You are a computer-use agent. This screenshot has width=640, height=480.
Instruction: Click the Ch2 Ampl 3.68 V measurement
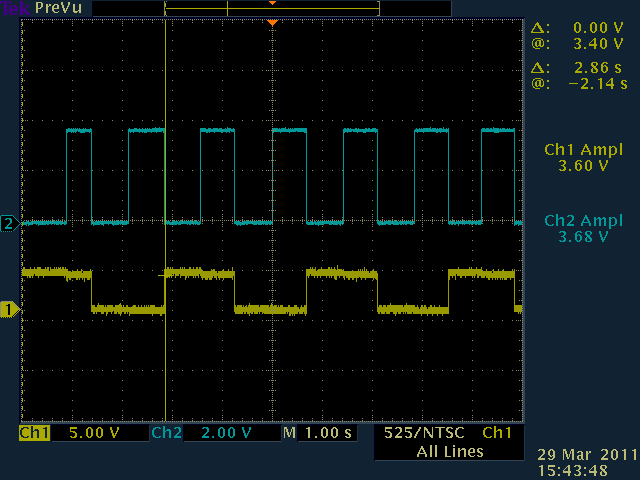pos(583,228)
